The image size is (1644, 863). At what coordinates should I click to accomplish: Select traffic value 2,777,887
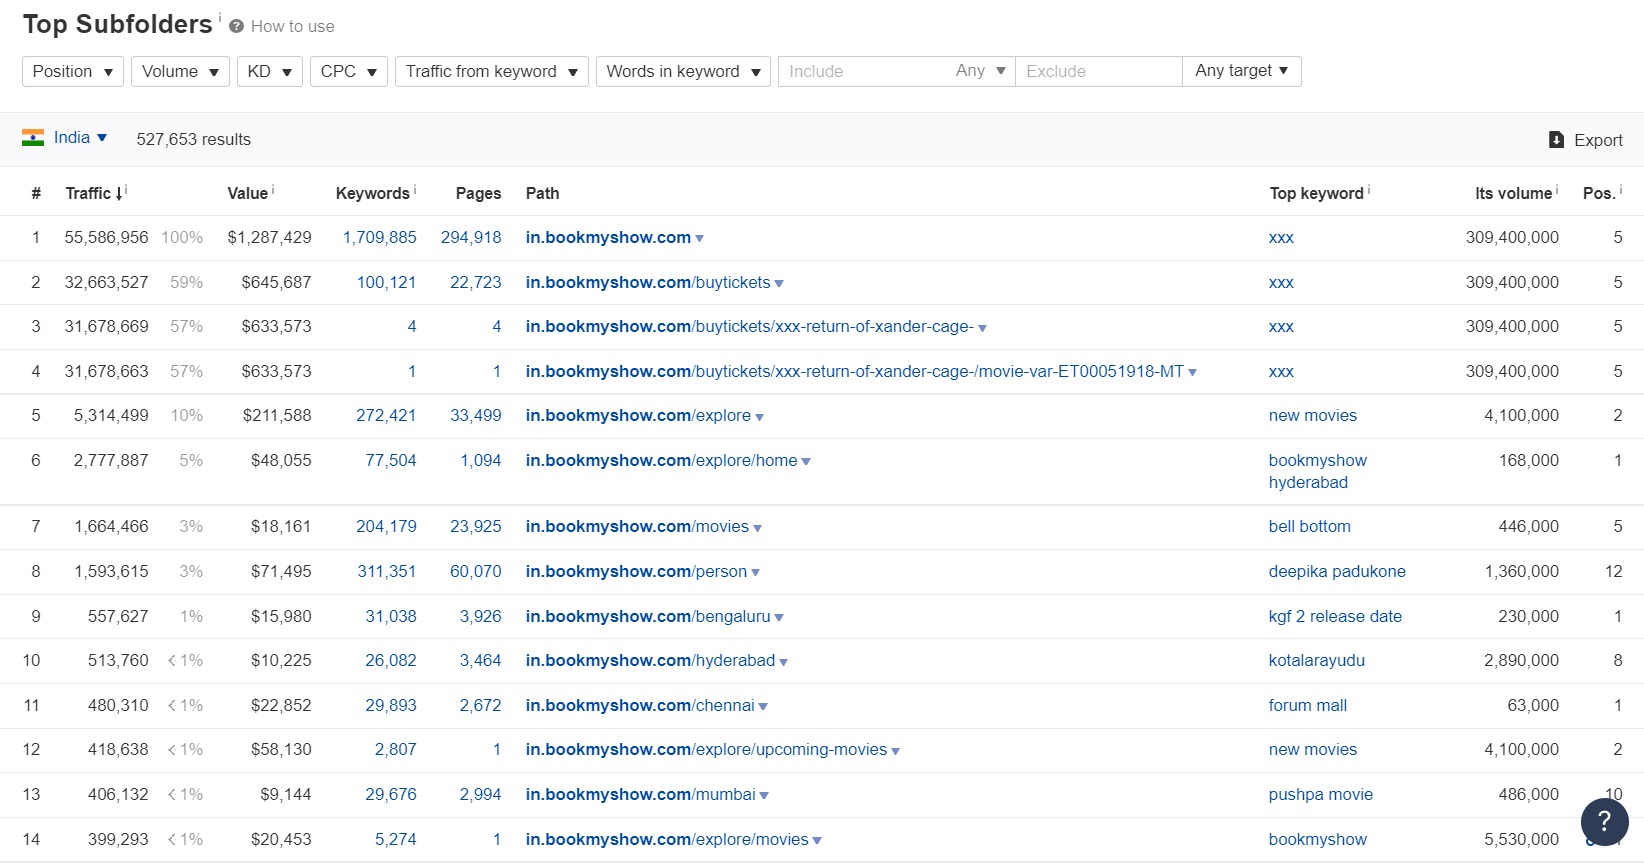click(111, 460)
